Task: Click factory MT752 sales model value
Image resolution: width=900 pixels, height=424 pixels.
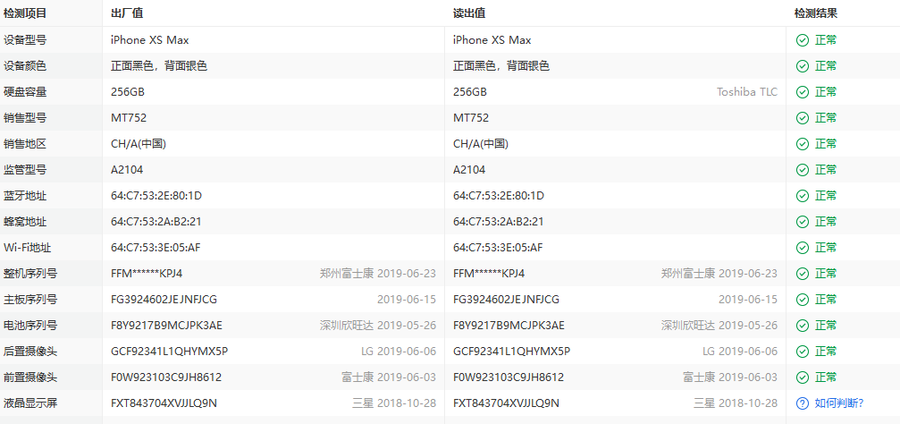Action: pos(129,118)
